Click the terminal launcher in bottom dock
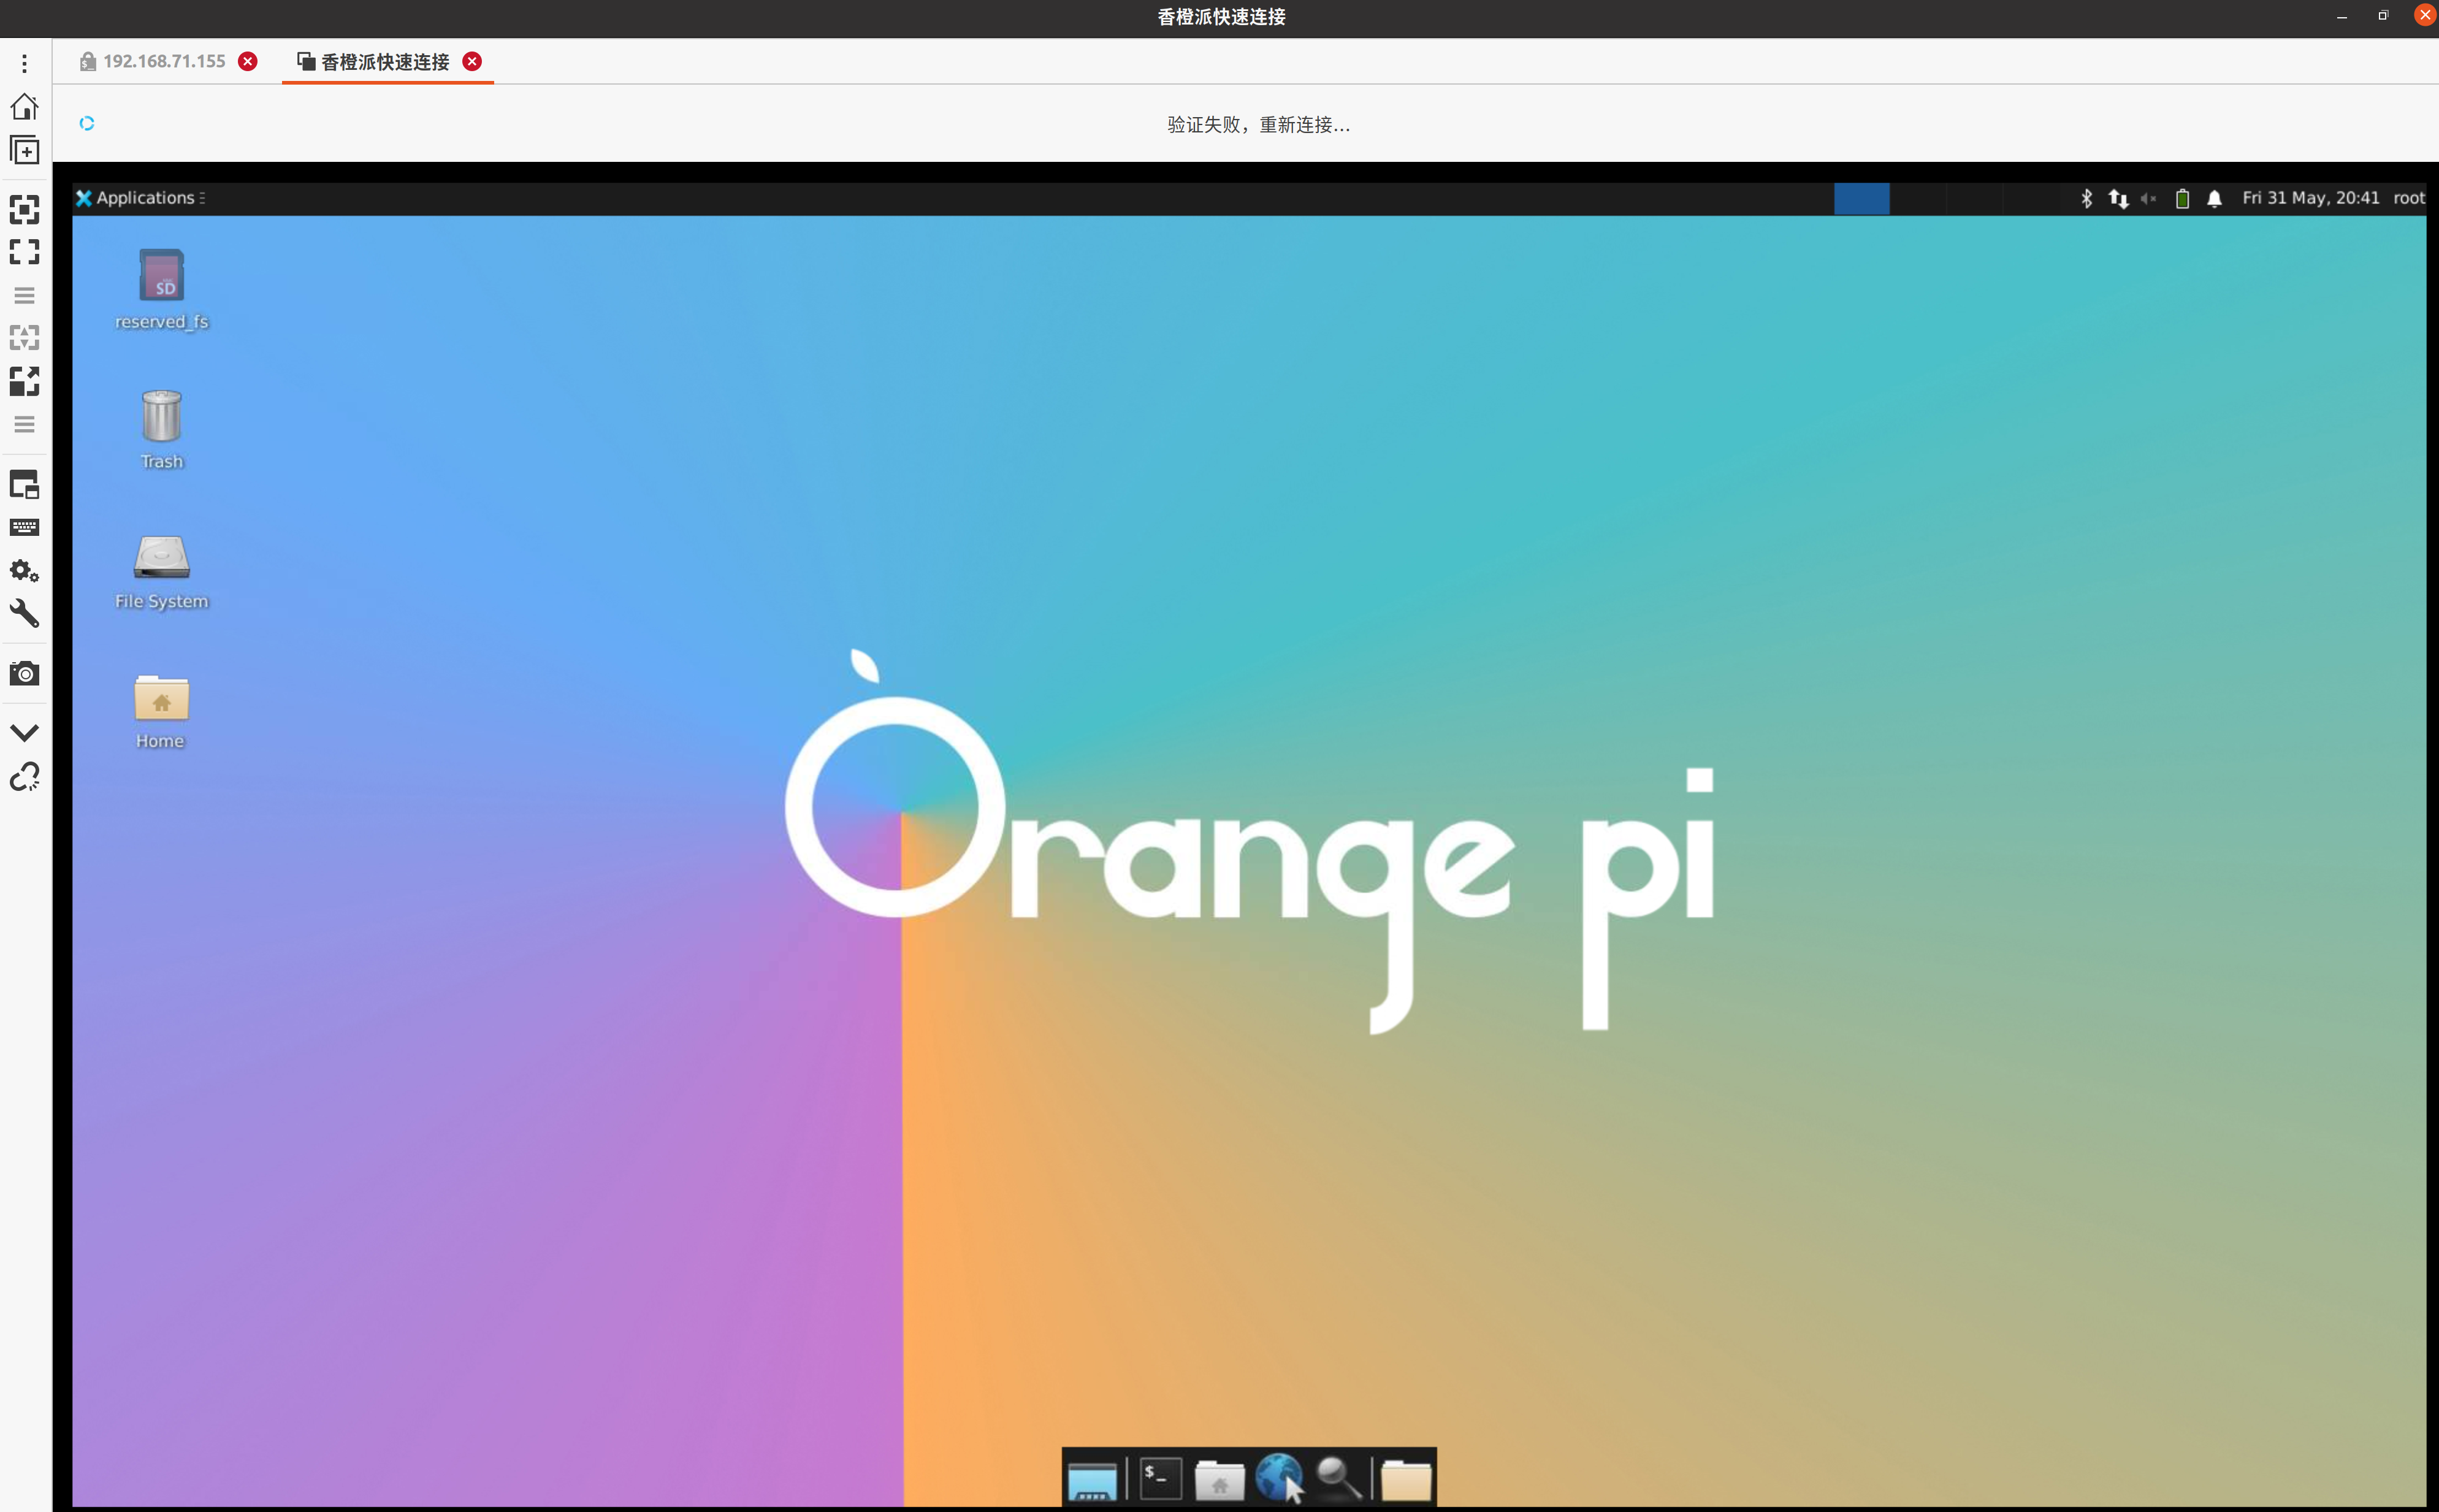This screenshot has height=1512, width=2439. (x=1160, y=1478)
